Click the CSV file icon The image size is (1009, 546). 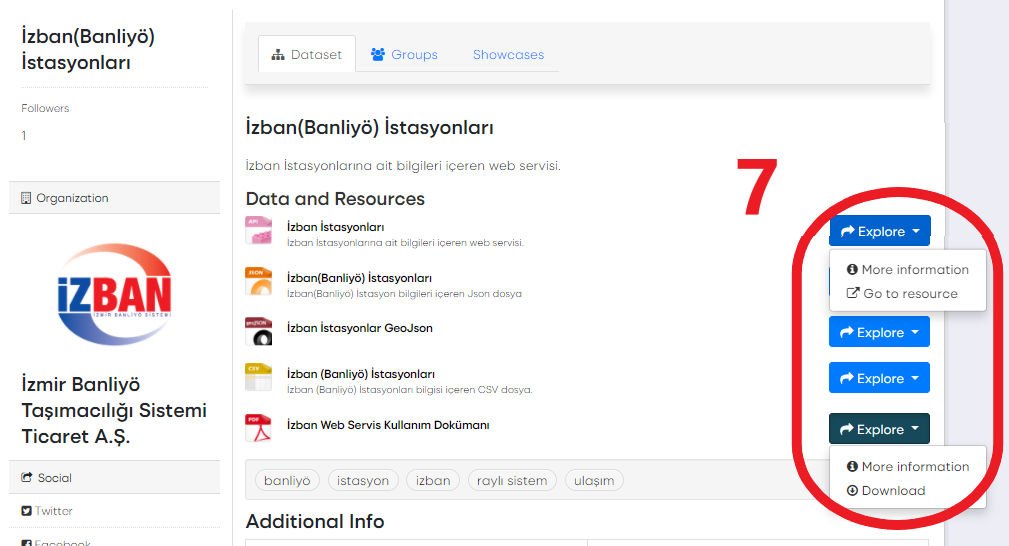258,378
